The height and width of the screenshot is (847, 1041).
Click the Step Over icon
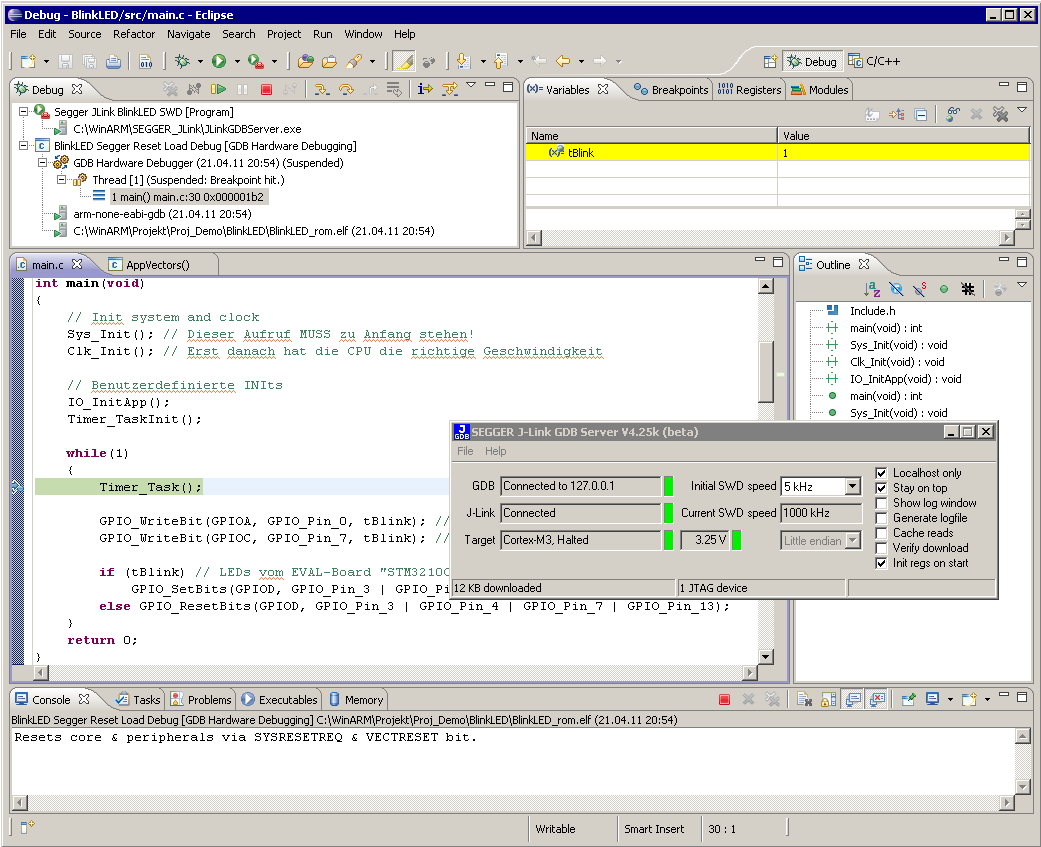click(346, 89)
